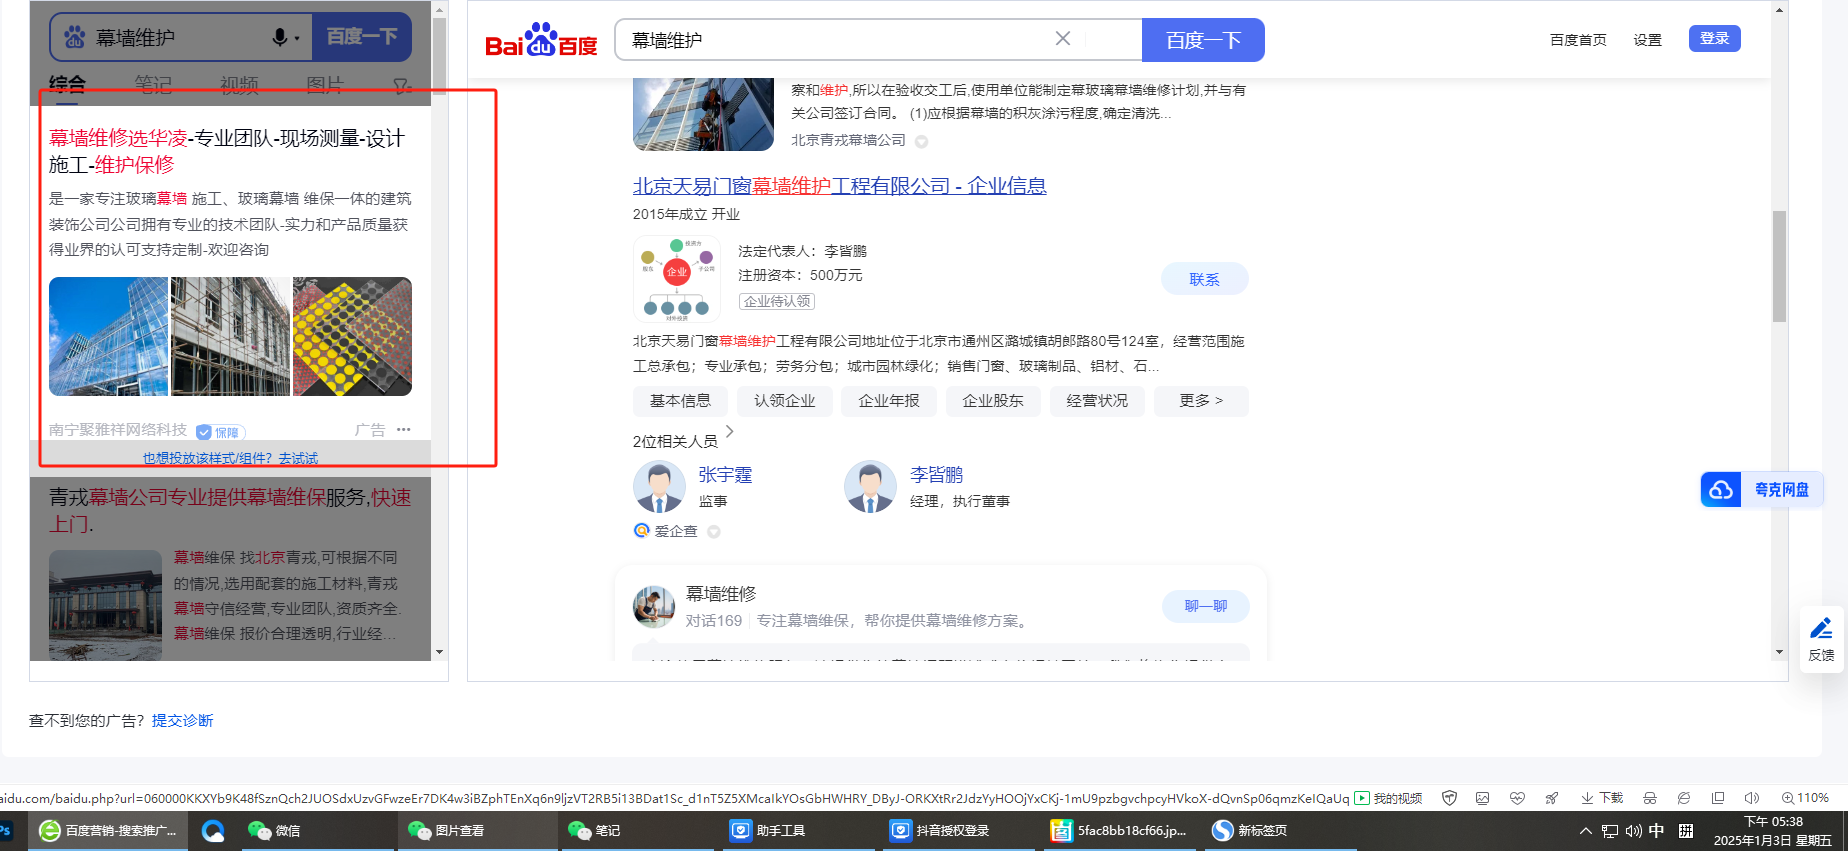Click the Quark browser icon in taskbar
The image size is (1848, 851).
tap(213, 831)
